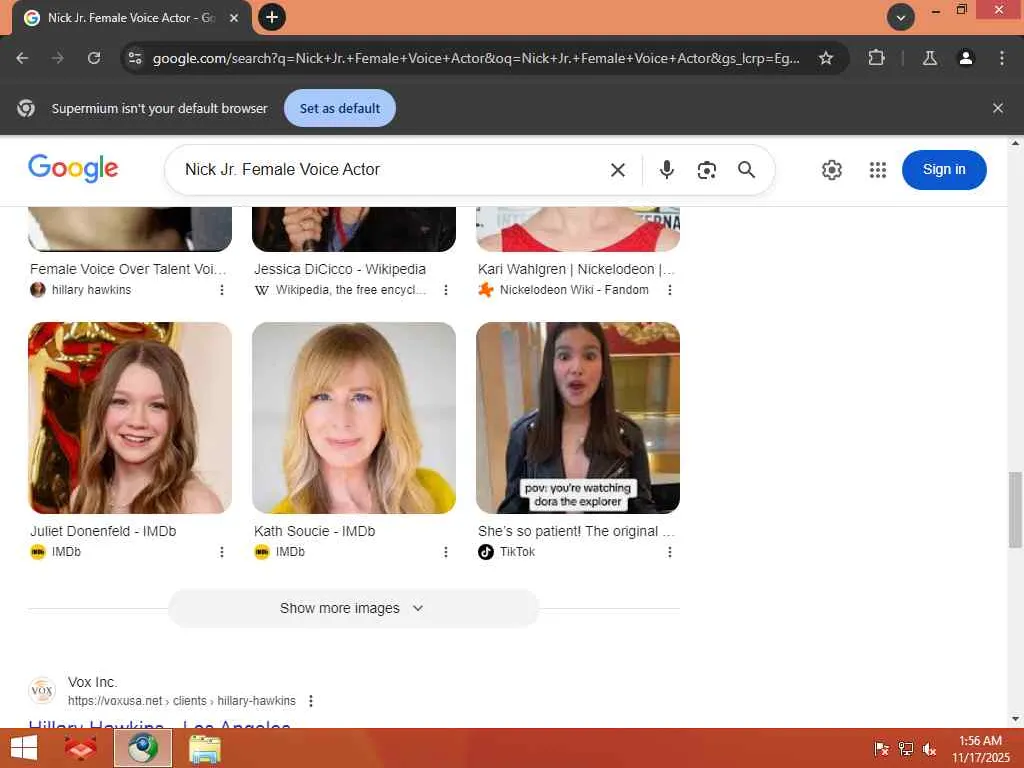Close the Nick Jr. Female Voice Actor tab
This screenshot has width=1024, height=768.
(x=234, y=18)
